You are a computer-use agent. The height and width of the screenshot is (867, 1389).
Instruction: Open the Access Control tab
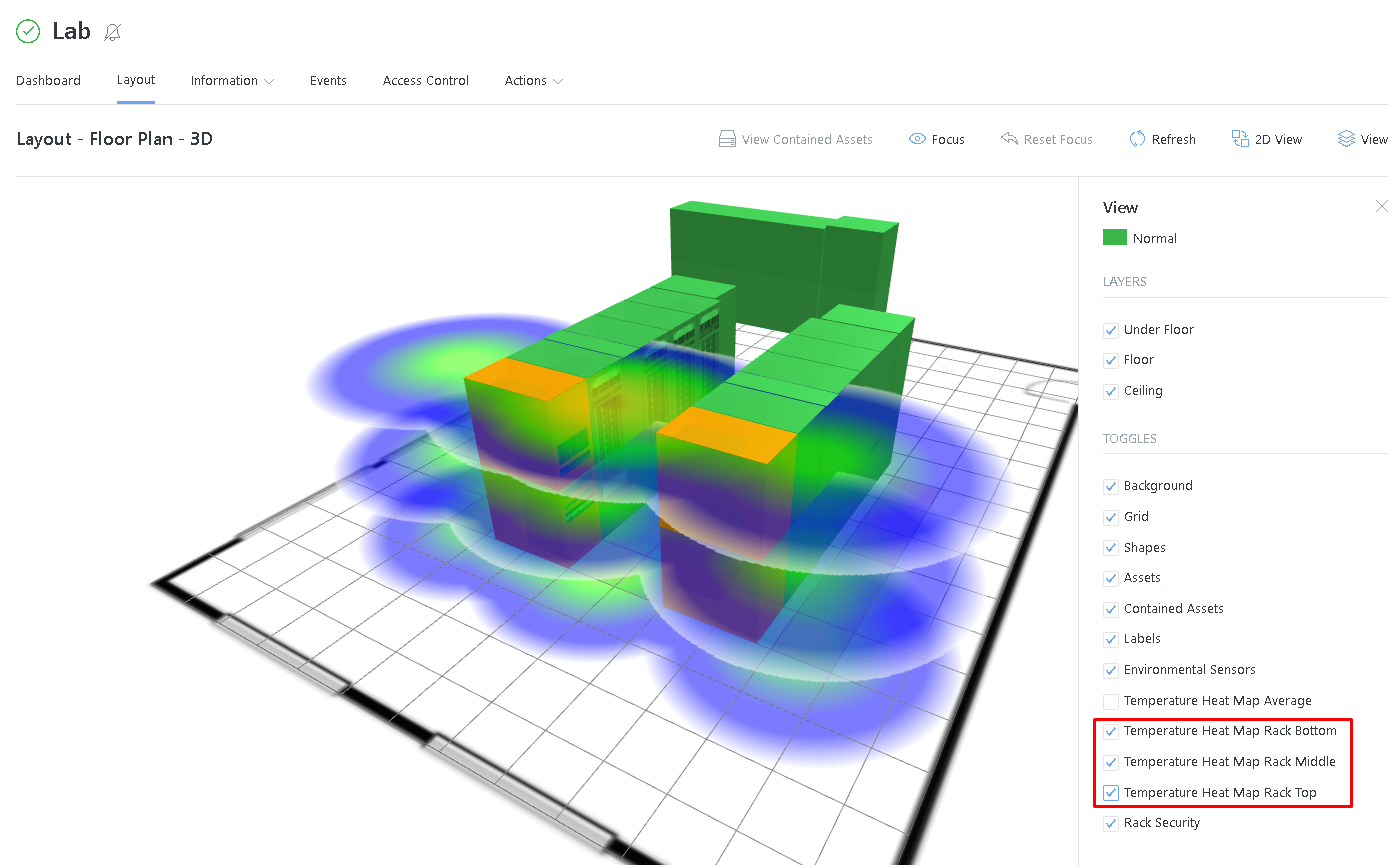(x=425, y=80)
